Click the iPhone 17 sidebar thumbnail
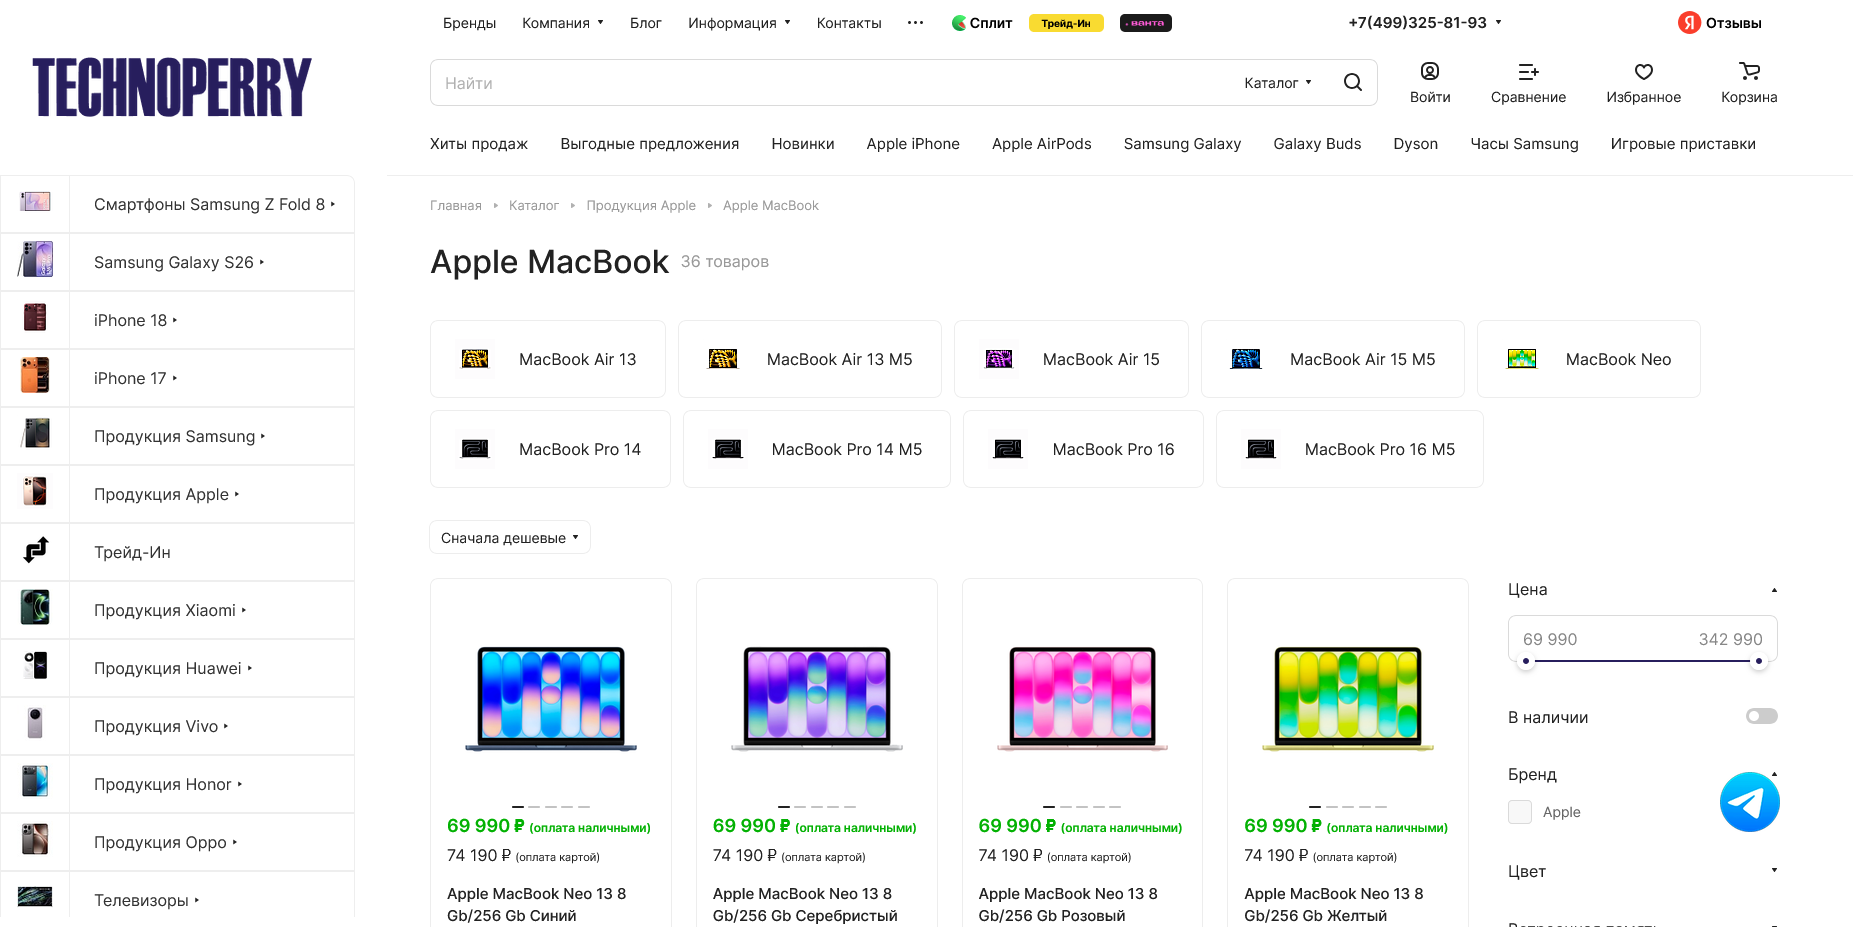 (x=35, y=376)
